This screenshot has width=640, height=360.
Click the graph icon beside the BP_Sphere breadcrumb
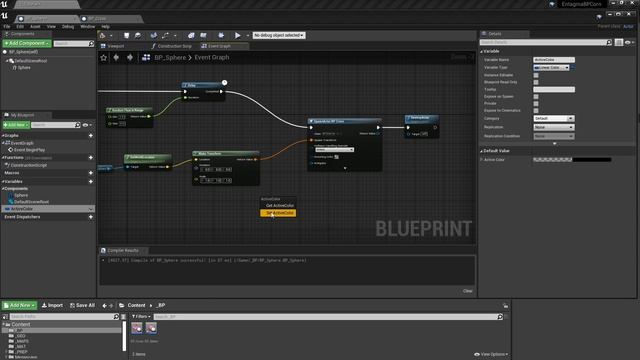146,58
